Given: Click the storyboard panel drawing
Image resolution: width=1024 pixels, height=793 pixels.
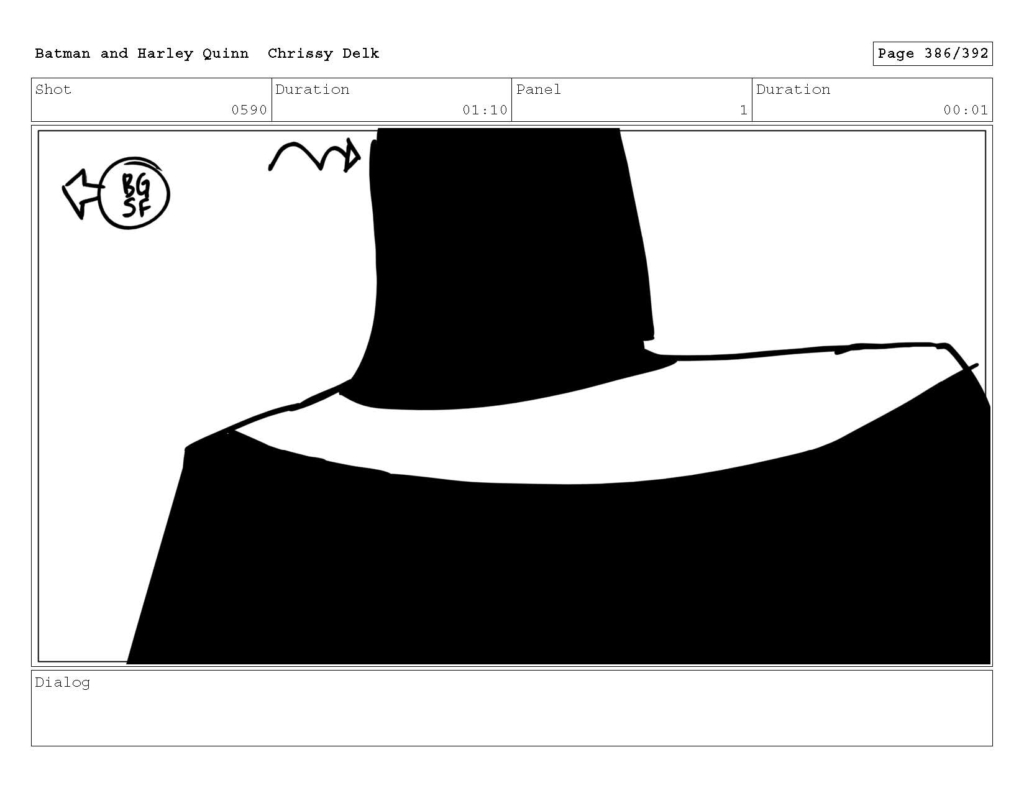Looking at the screenshot, I should coord(512,396).
